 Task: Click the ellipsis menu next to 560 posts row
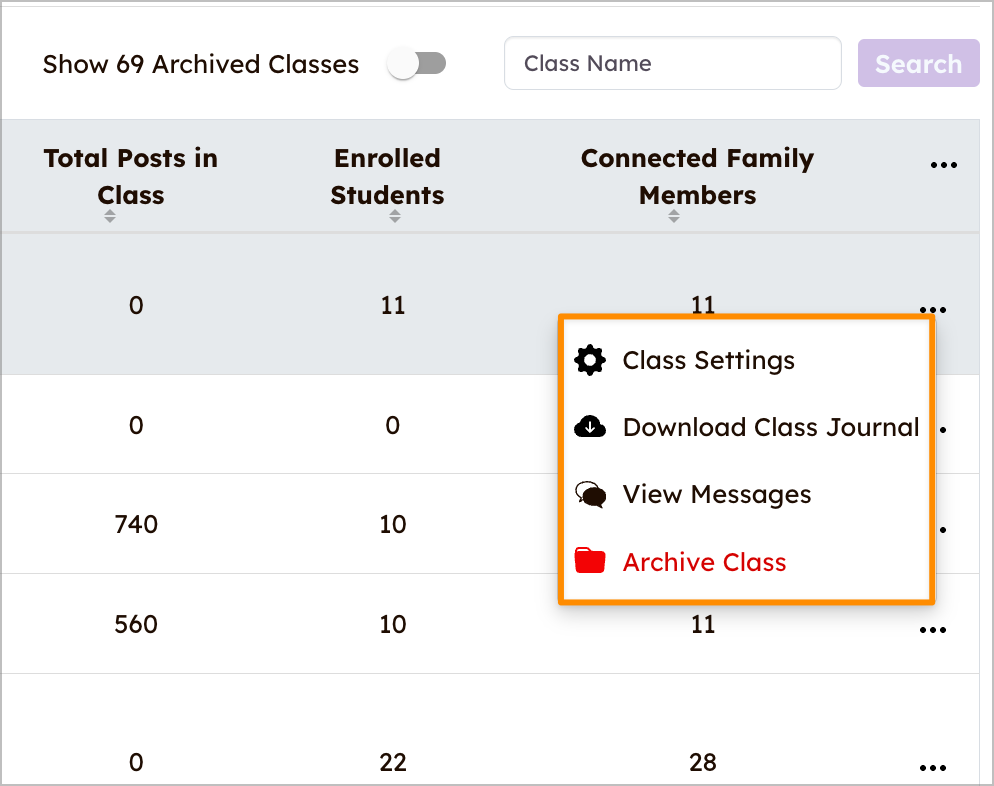(x=932, y=629)
